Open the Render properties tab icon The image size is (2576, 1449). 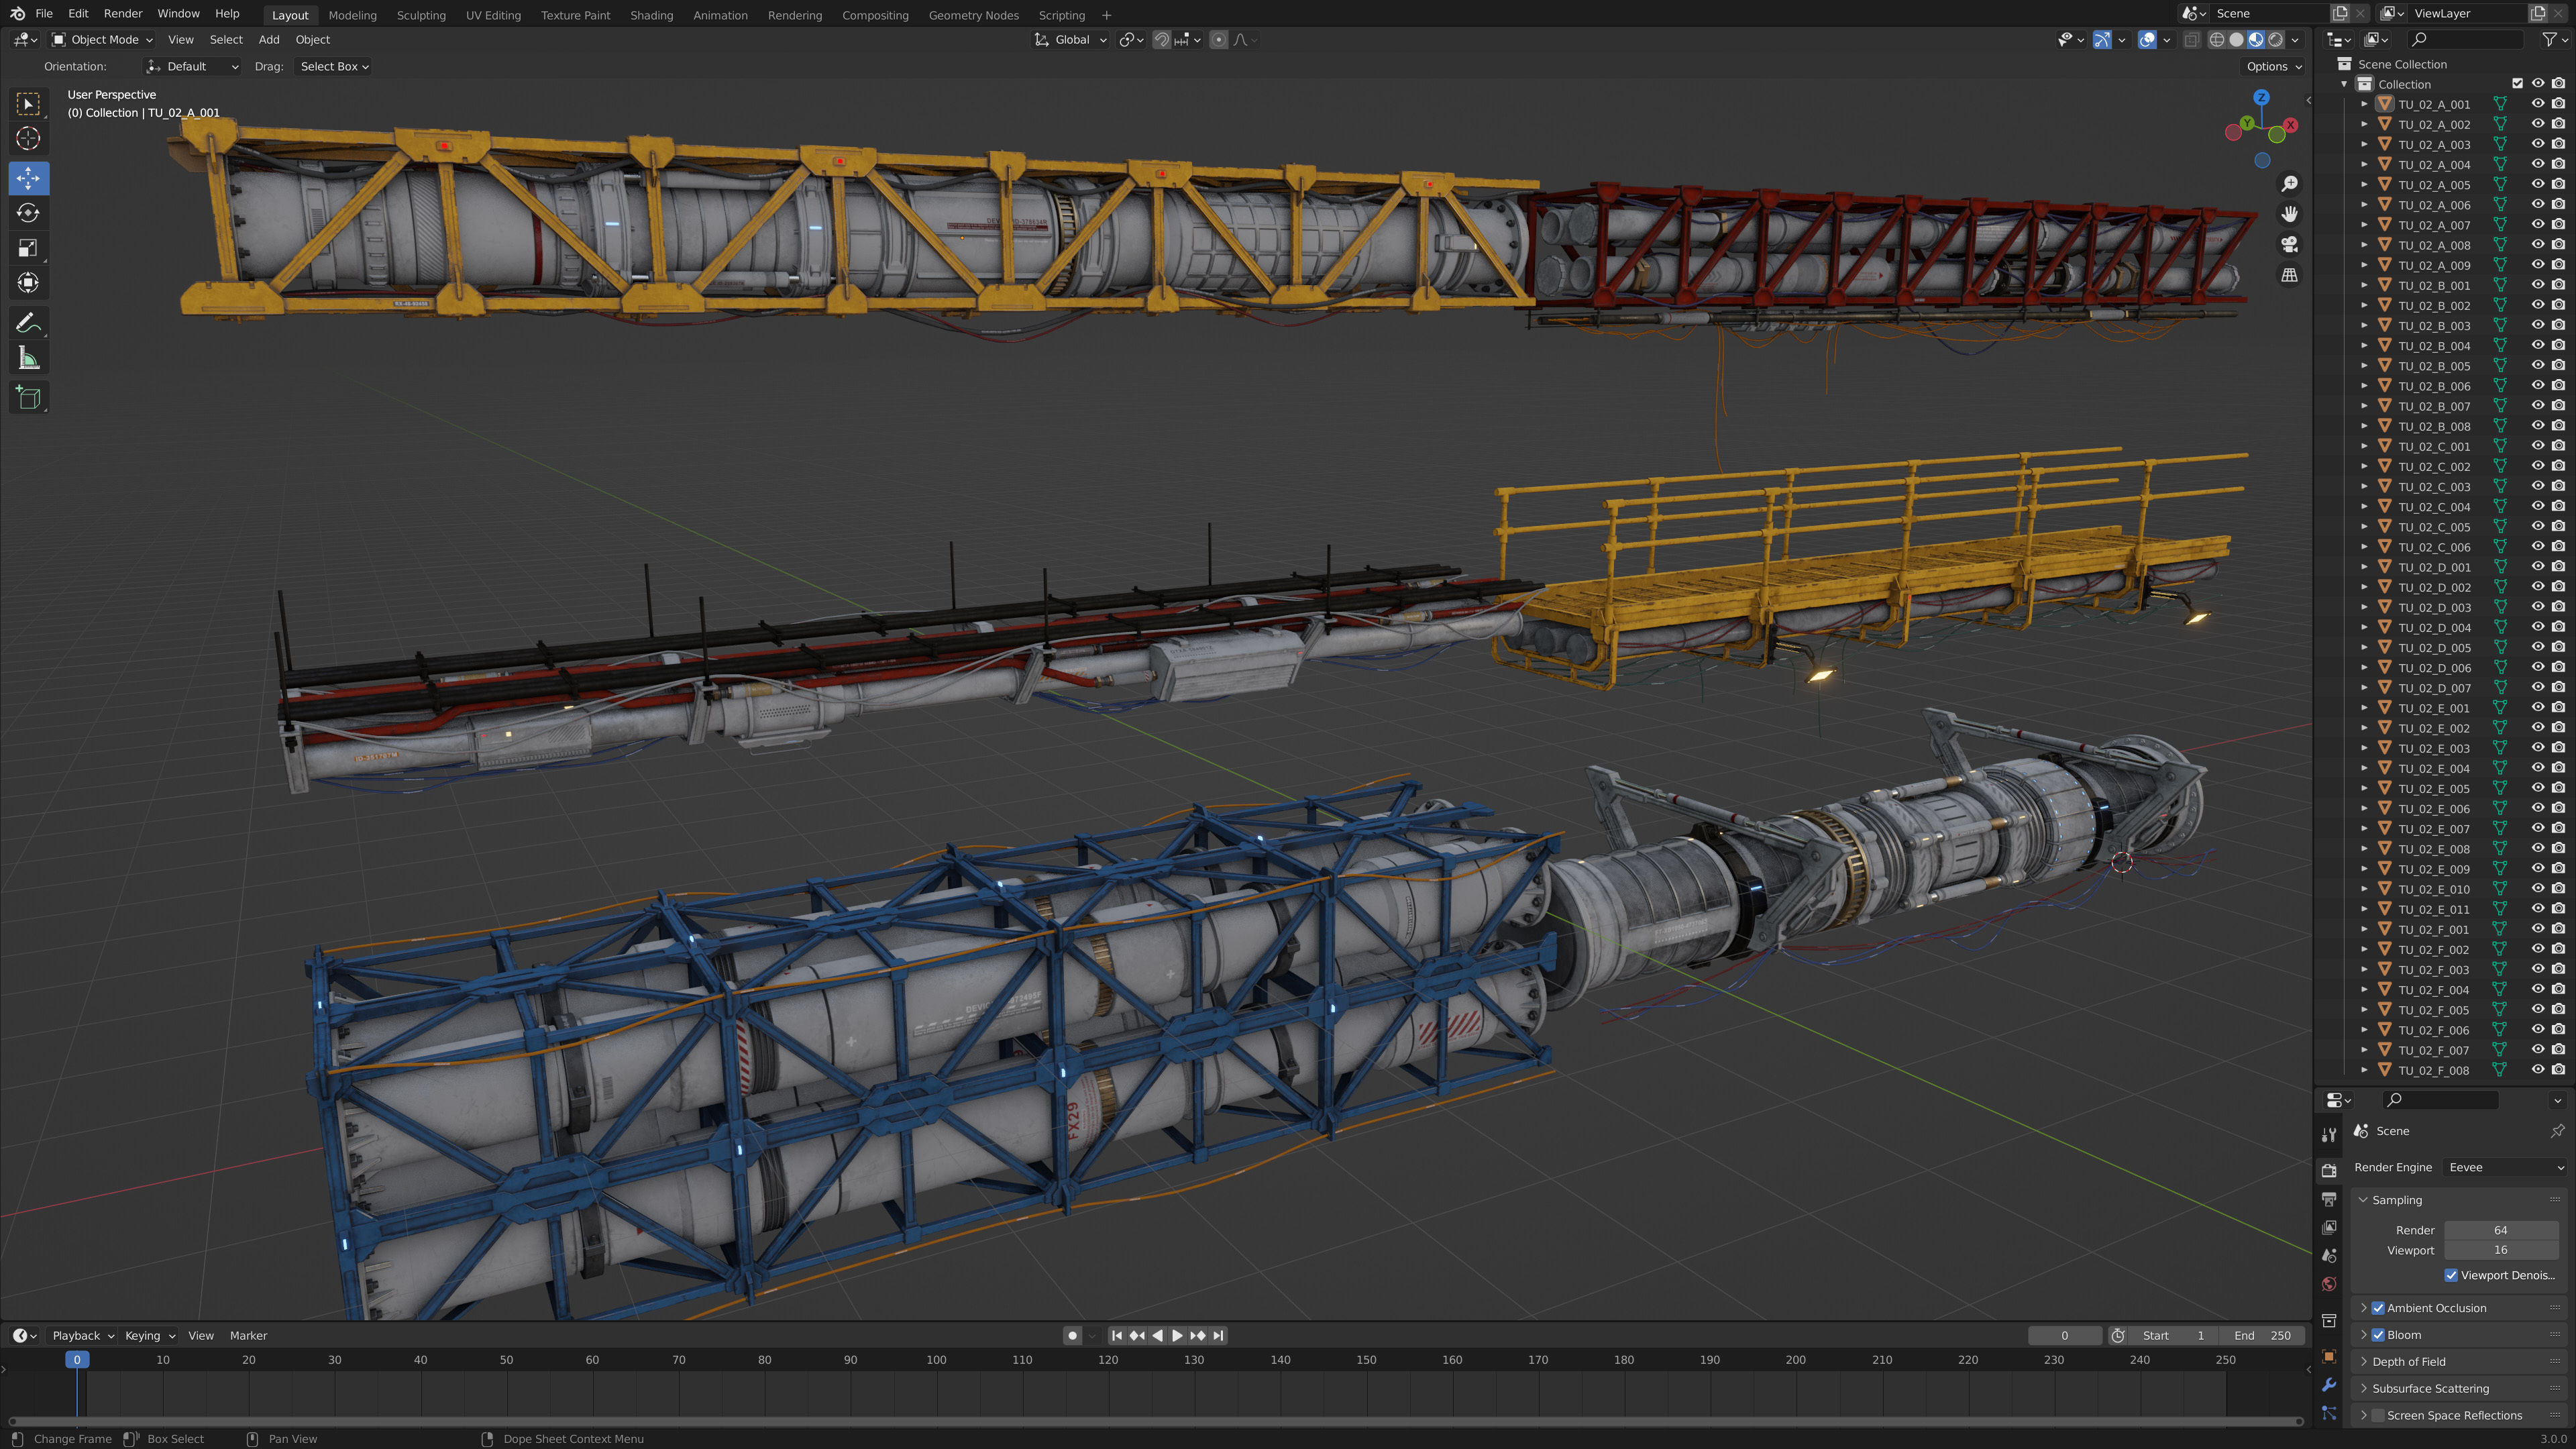2329,1170
